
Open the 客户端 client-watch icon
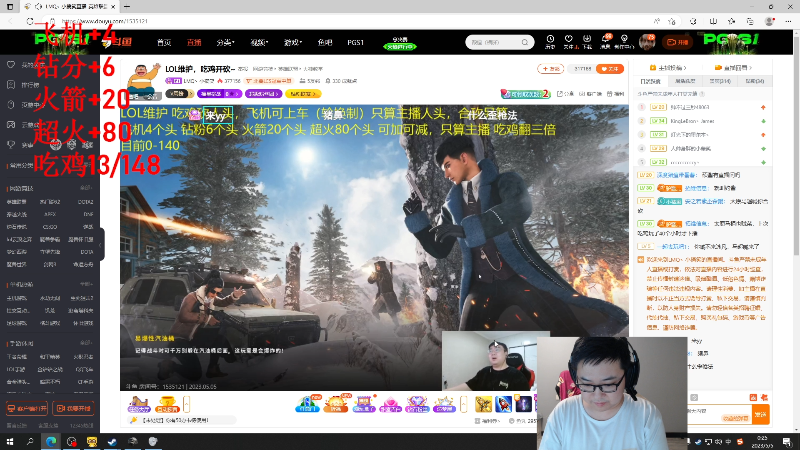[591, 94]
